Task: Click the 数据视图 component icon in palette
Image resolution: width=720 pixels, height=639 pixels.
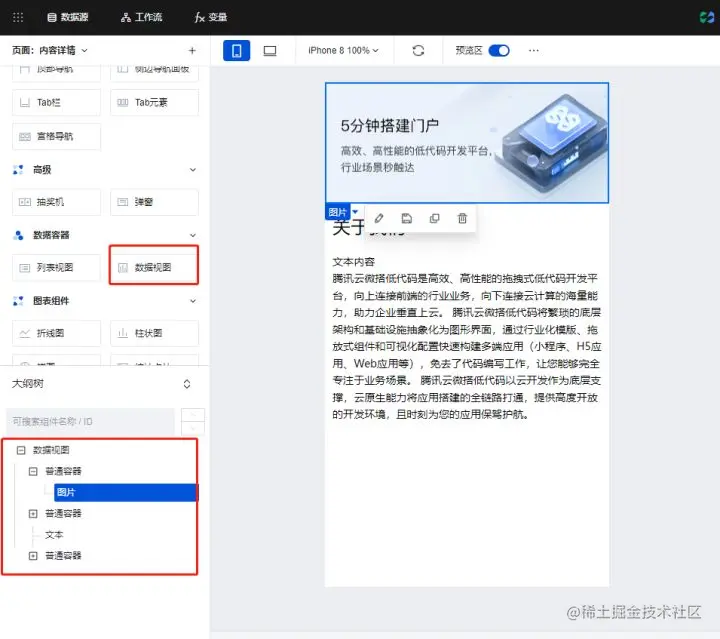Action: (123, 268)
